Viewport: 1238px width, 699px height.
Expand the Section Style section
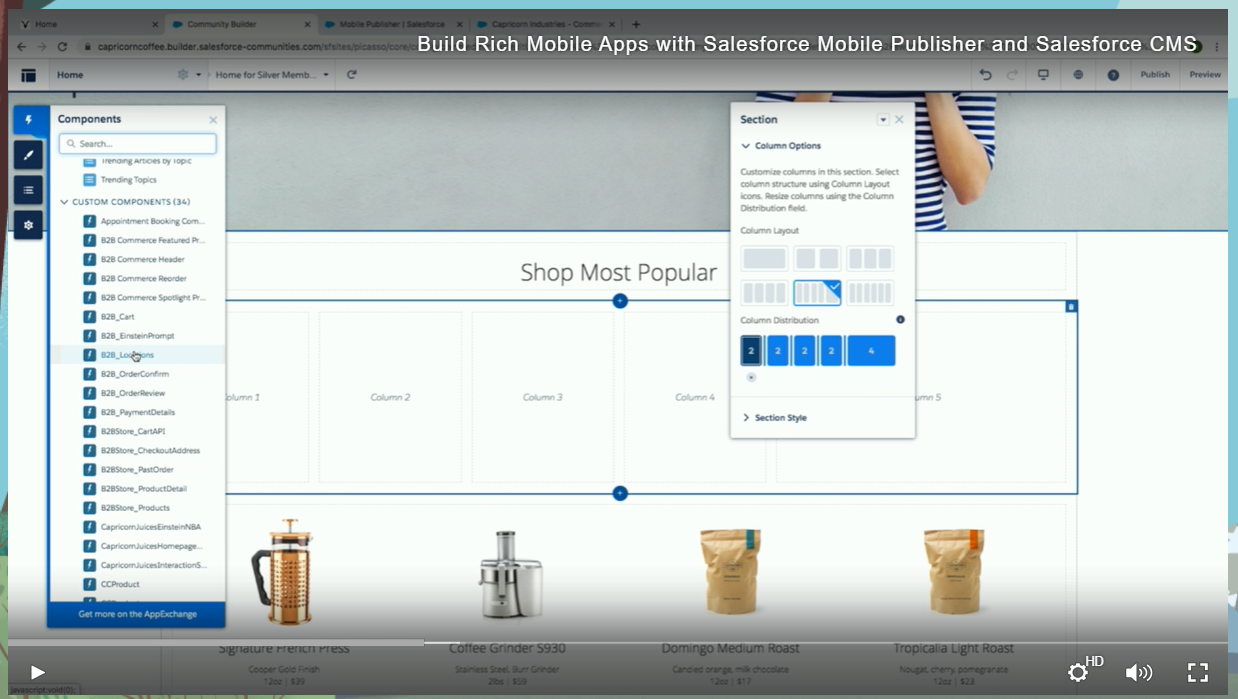click(x=774, y=418)
